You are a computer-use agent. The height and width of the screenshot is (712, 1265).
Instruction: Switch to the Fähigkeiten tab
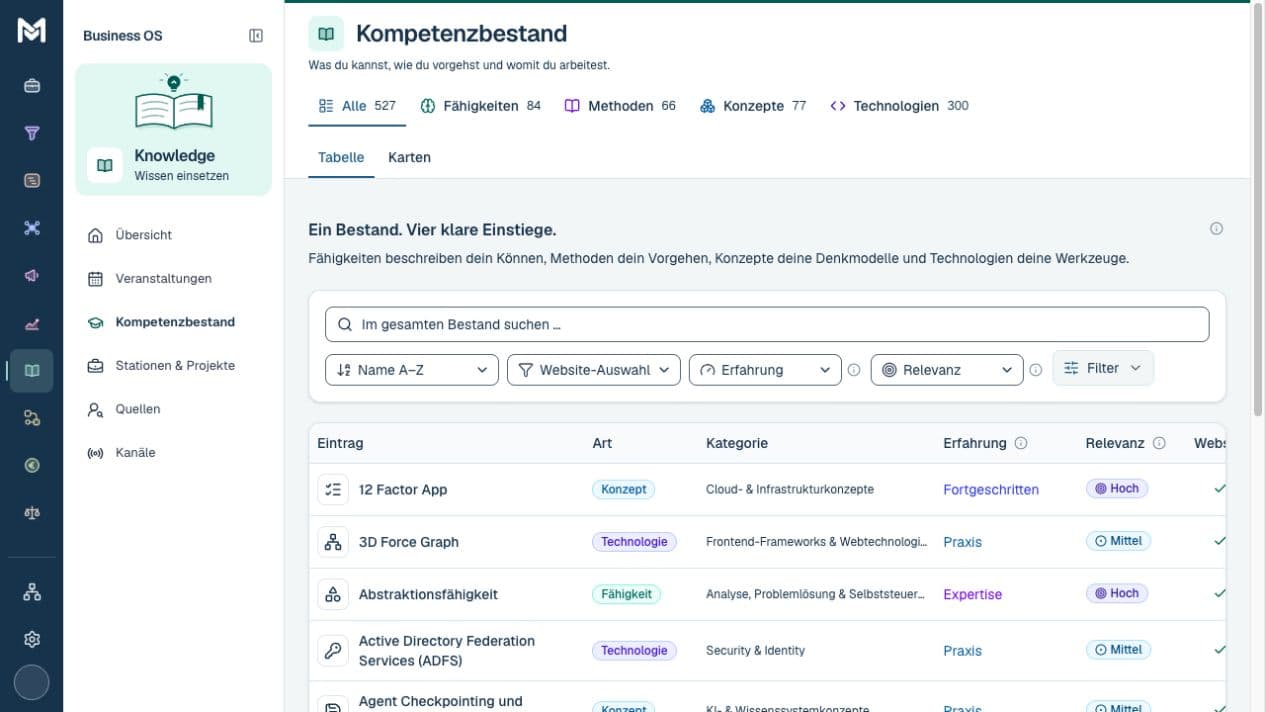coord(481,106)
